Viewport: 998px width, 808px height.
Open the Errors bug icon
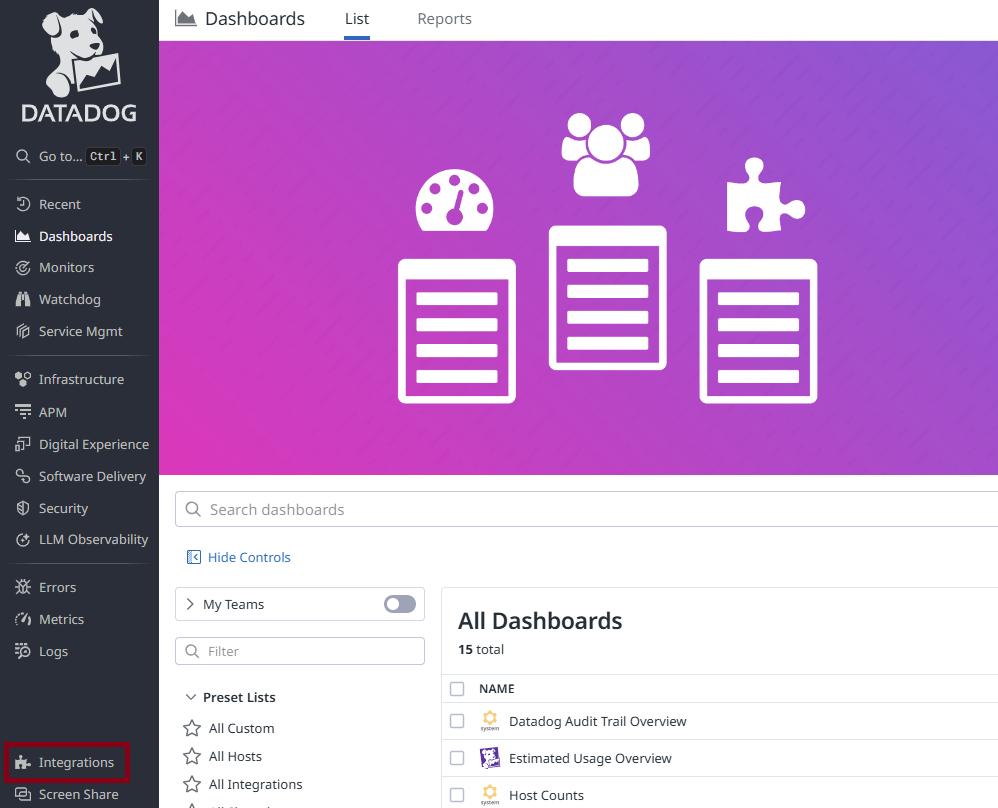pos(23,588)
